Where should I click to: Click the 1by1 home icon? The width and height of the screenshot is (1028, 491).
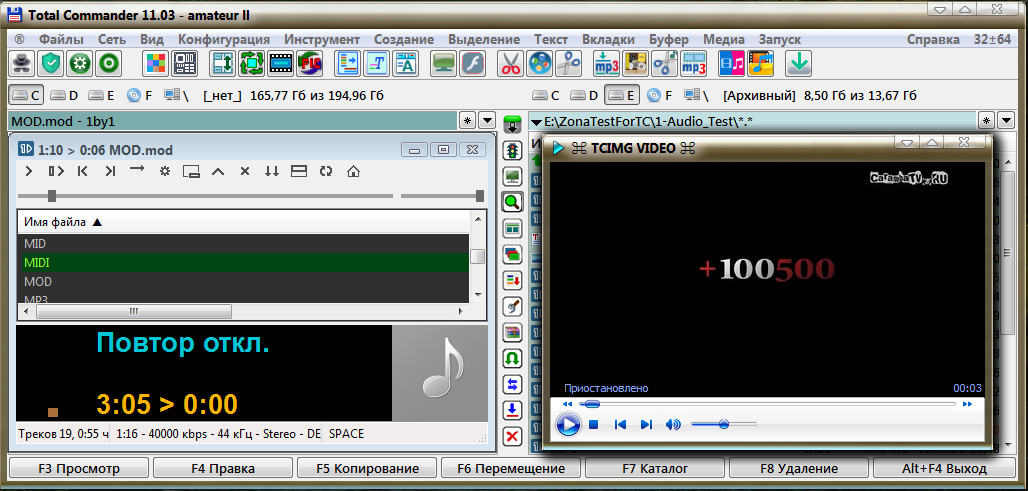click(353, 171)
